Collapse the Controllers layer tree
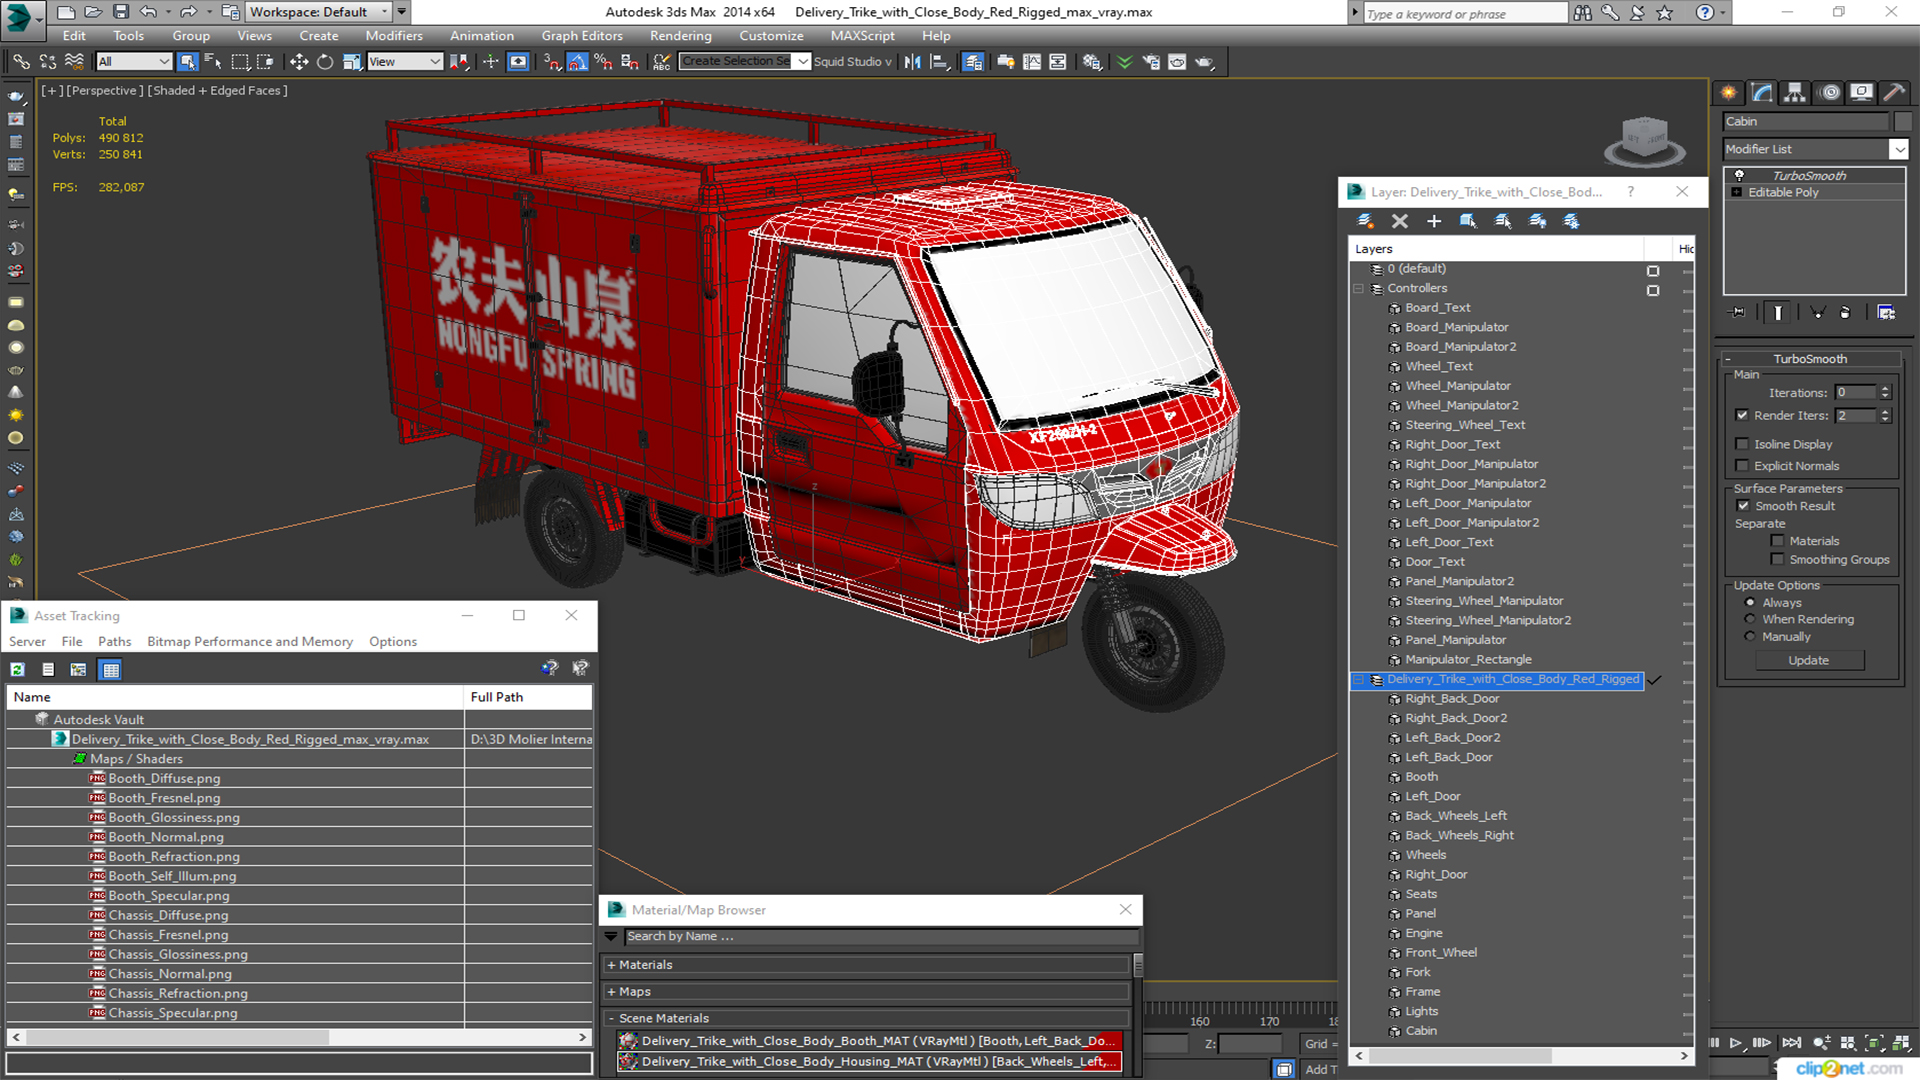Image resolution: width=1920 pixels, height=1080 pixels. coord(1358,289)
